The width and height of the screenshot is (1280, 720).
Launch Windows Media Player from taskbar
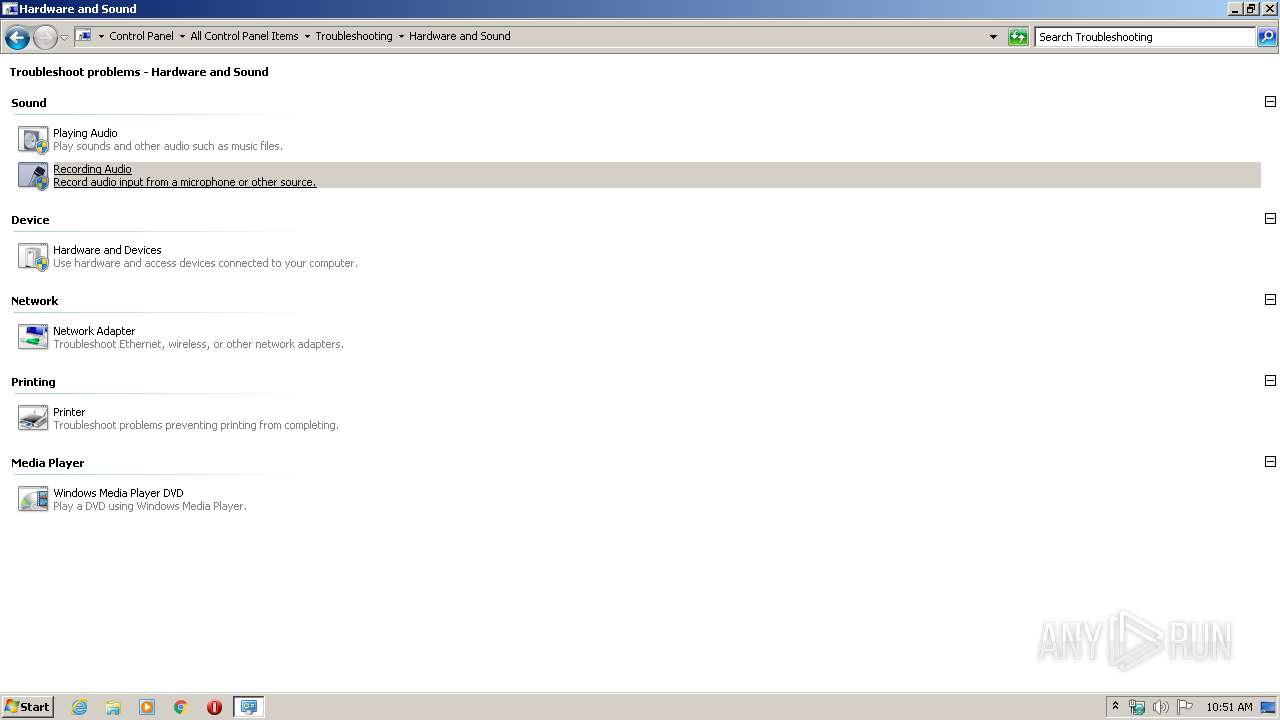coord(147,707)
